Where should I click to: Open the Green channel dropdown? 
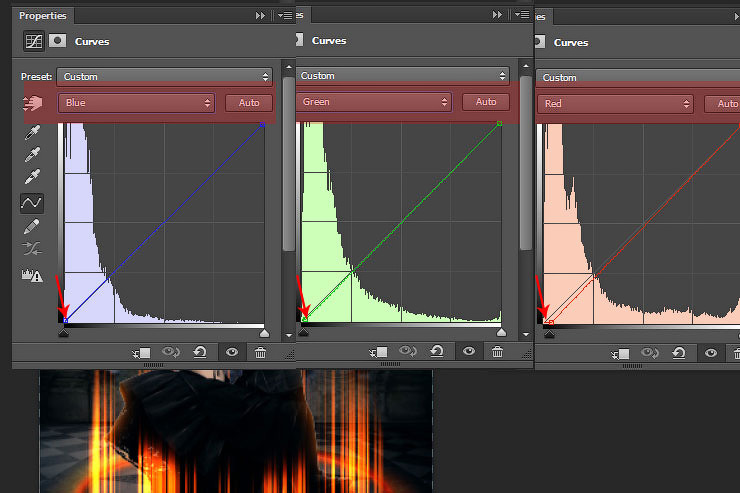373,102
